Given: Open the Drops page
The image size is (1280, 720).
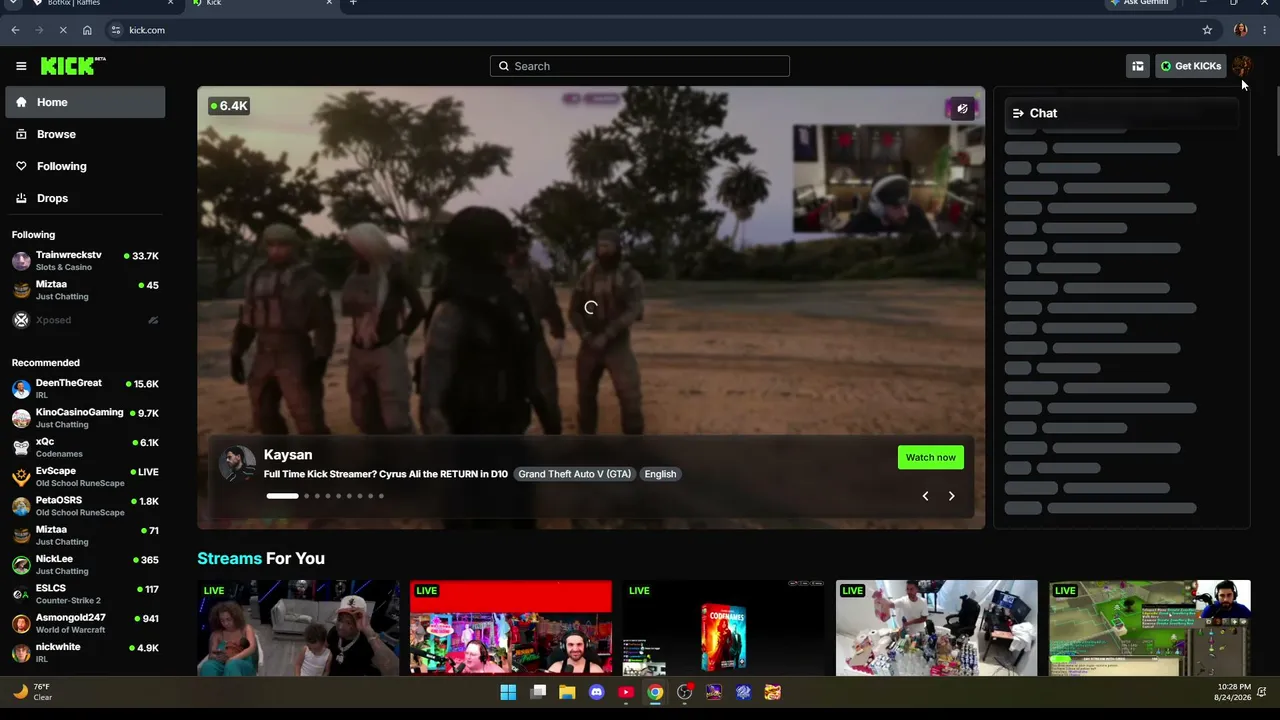Looking at the screenshot, I should pos(85,198).
